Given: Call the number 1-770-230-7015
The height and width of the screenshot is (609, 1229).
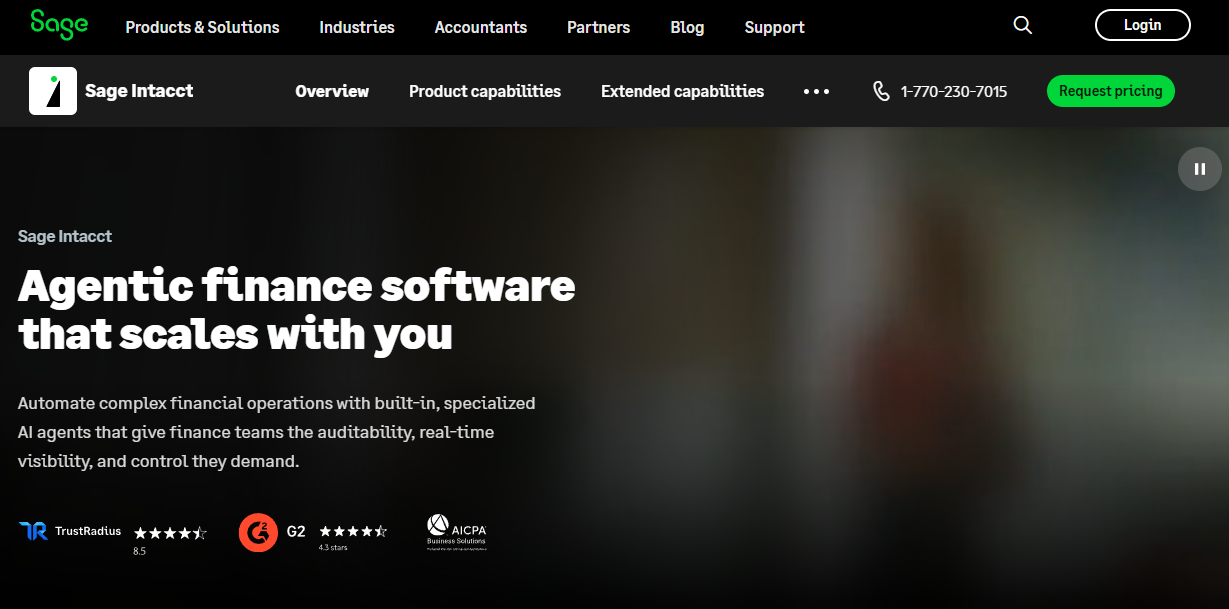Looking at the screenshot, I should (954, 91).
